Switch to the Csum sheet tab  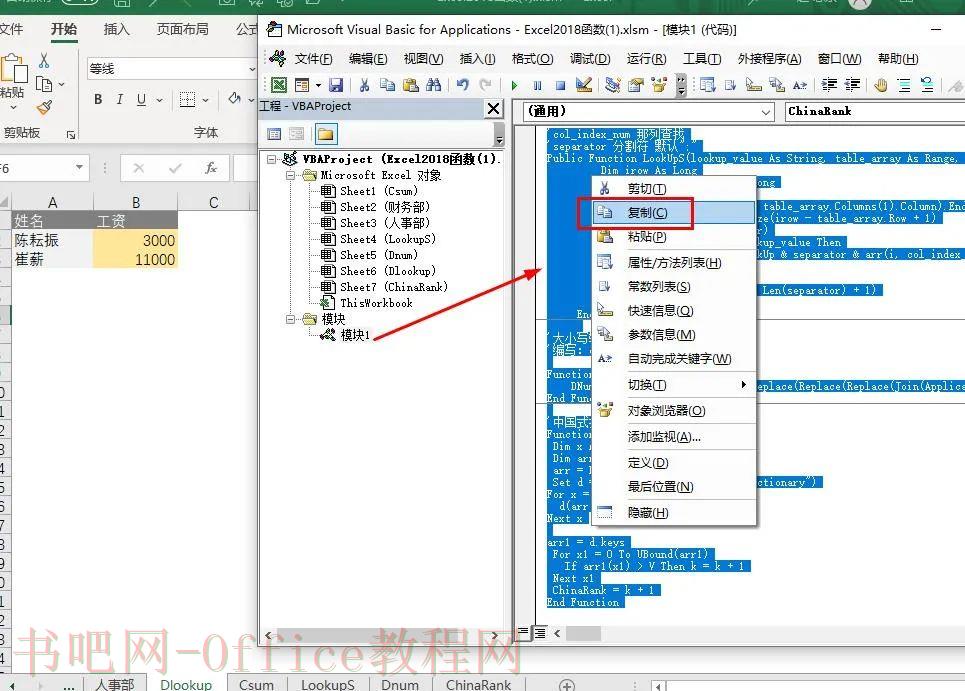click(x=256, y=684)
